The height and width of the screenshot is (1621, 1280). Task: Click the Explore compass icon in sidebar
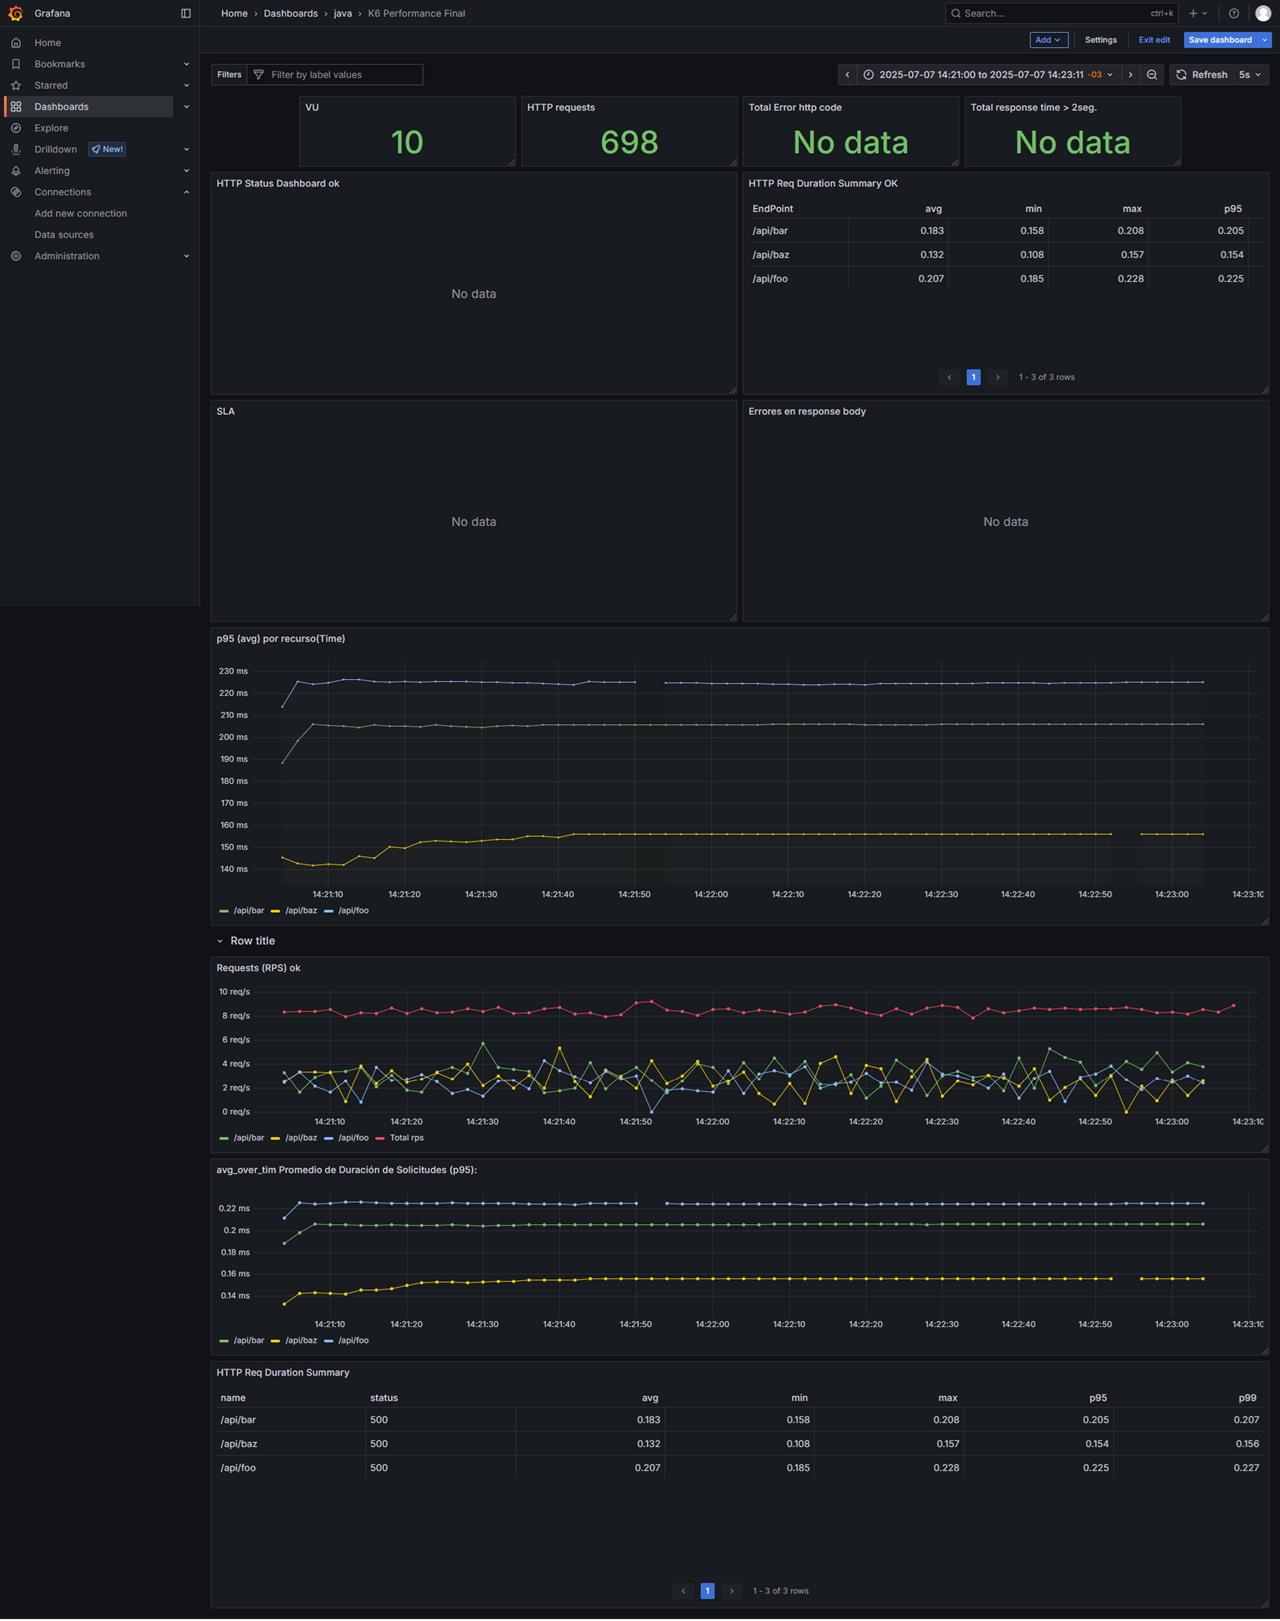click(x=16, y=128)
